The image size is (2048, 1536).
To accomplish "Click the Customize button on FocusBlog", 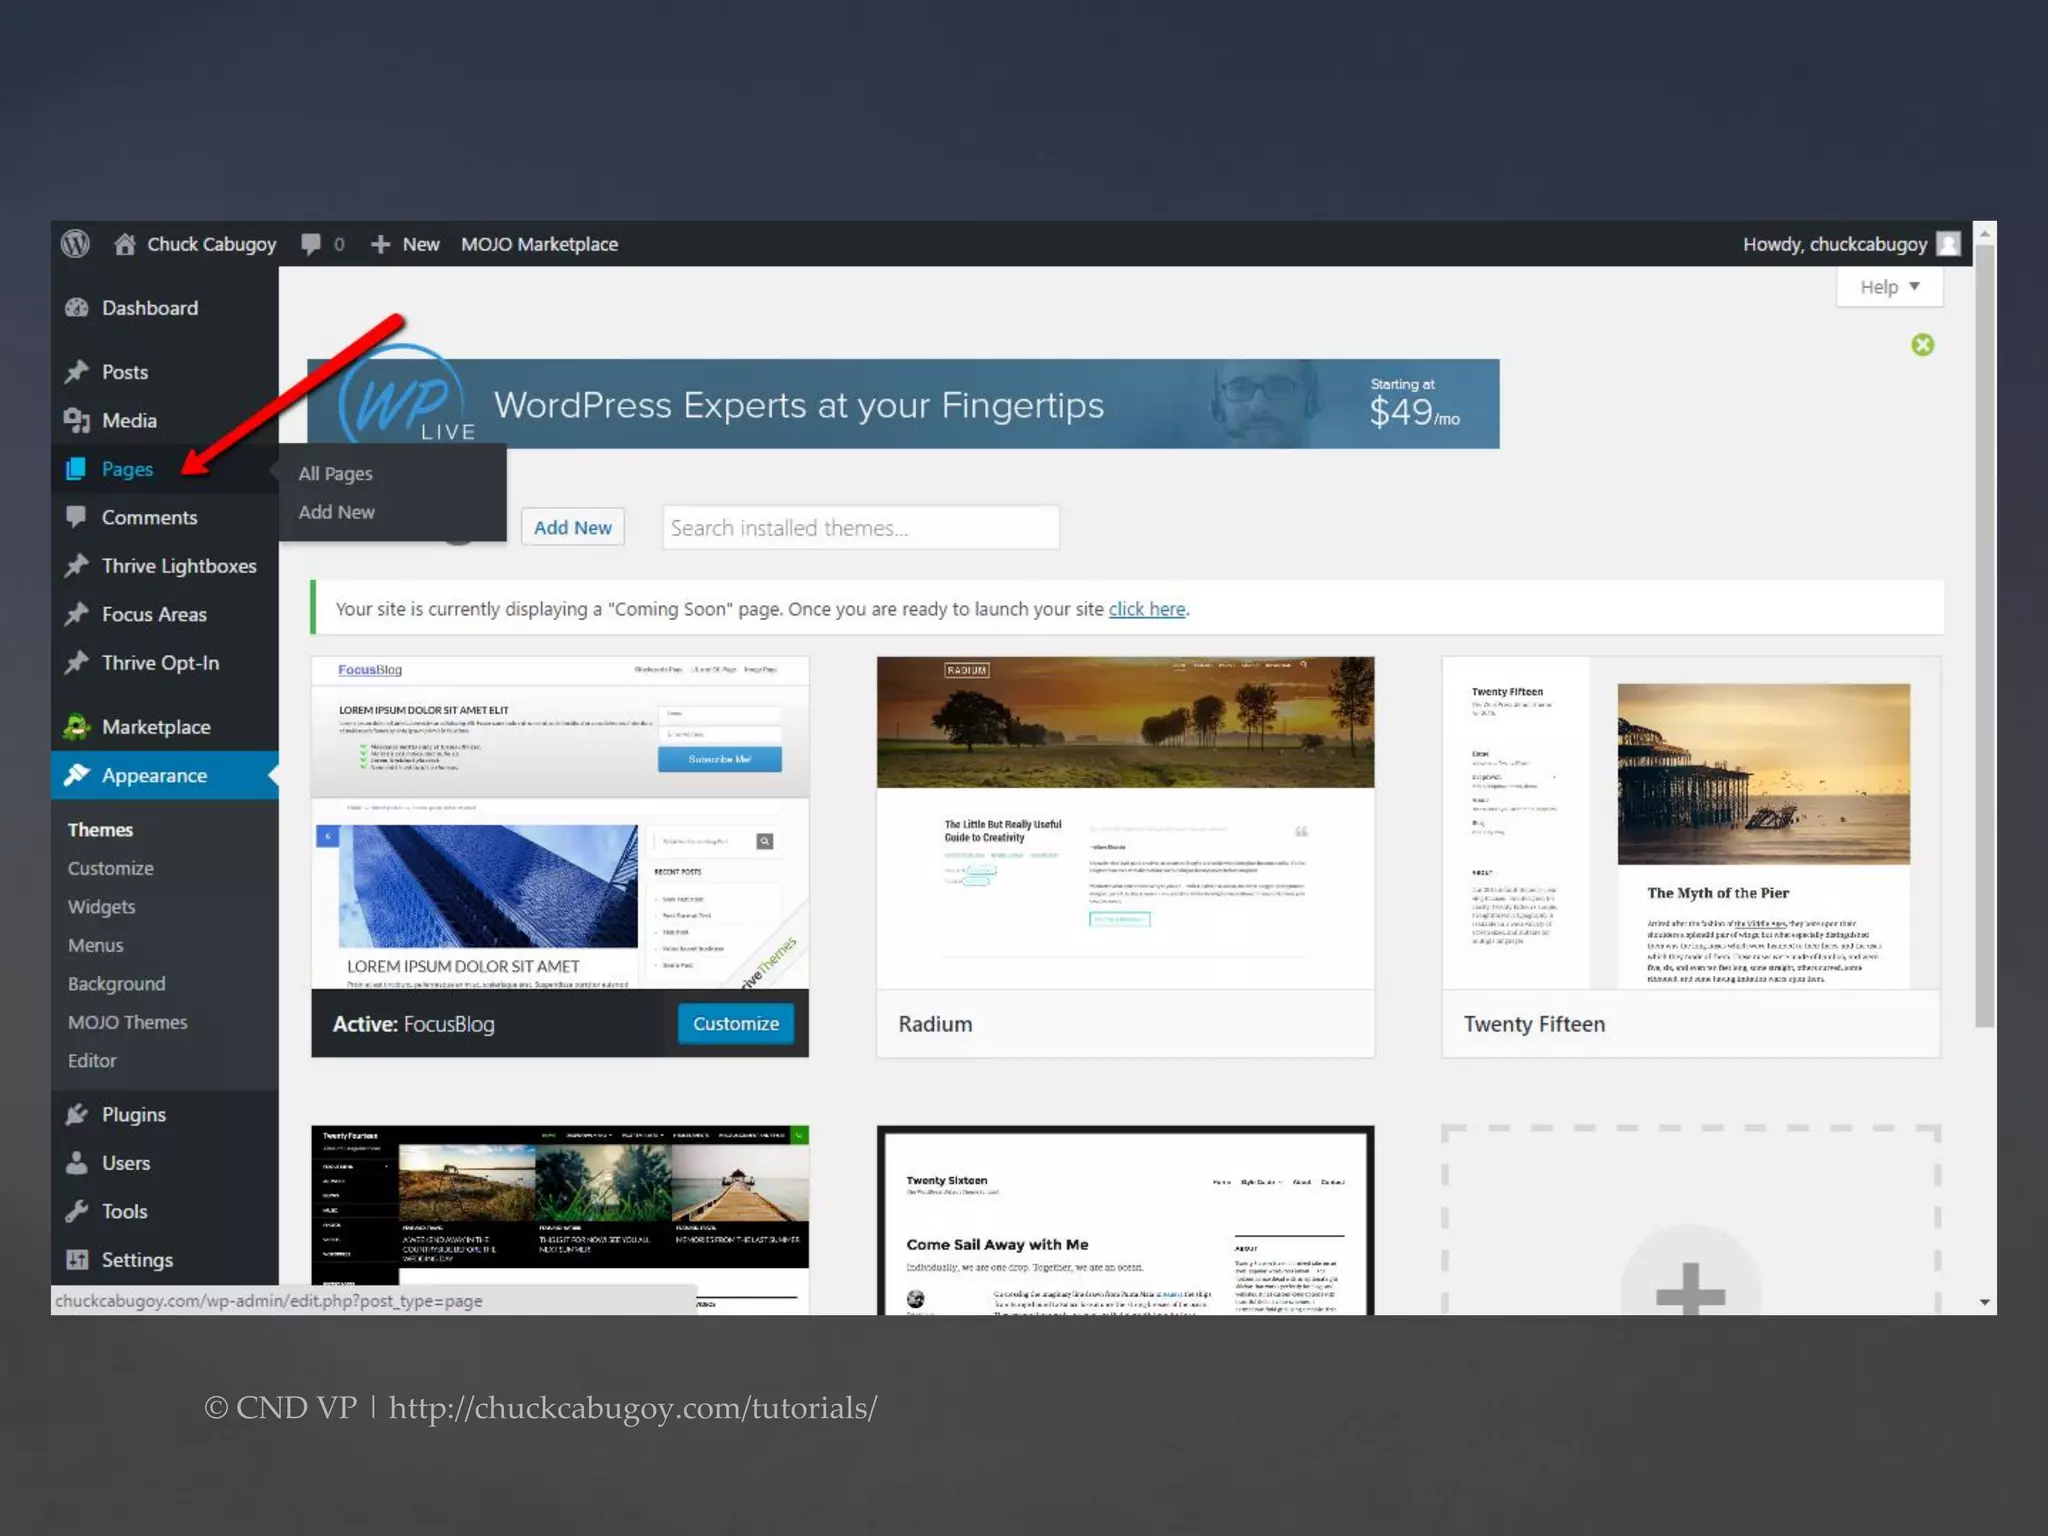I will (x=735, y=1024).
